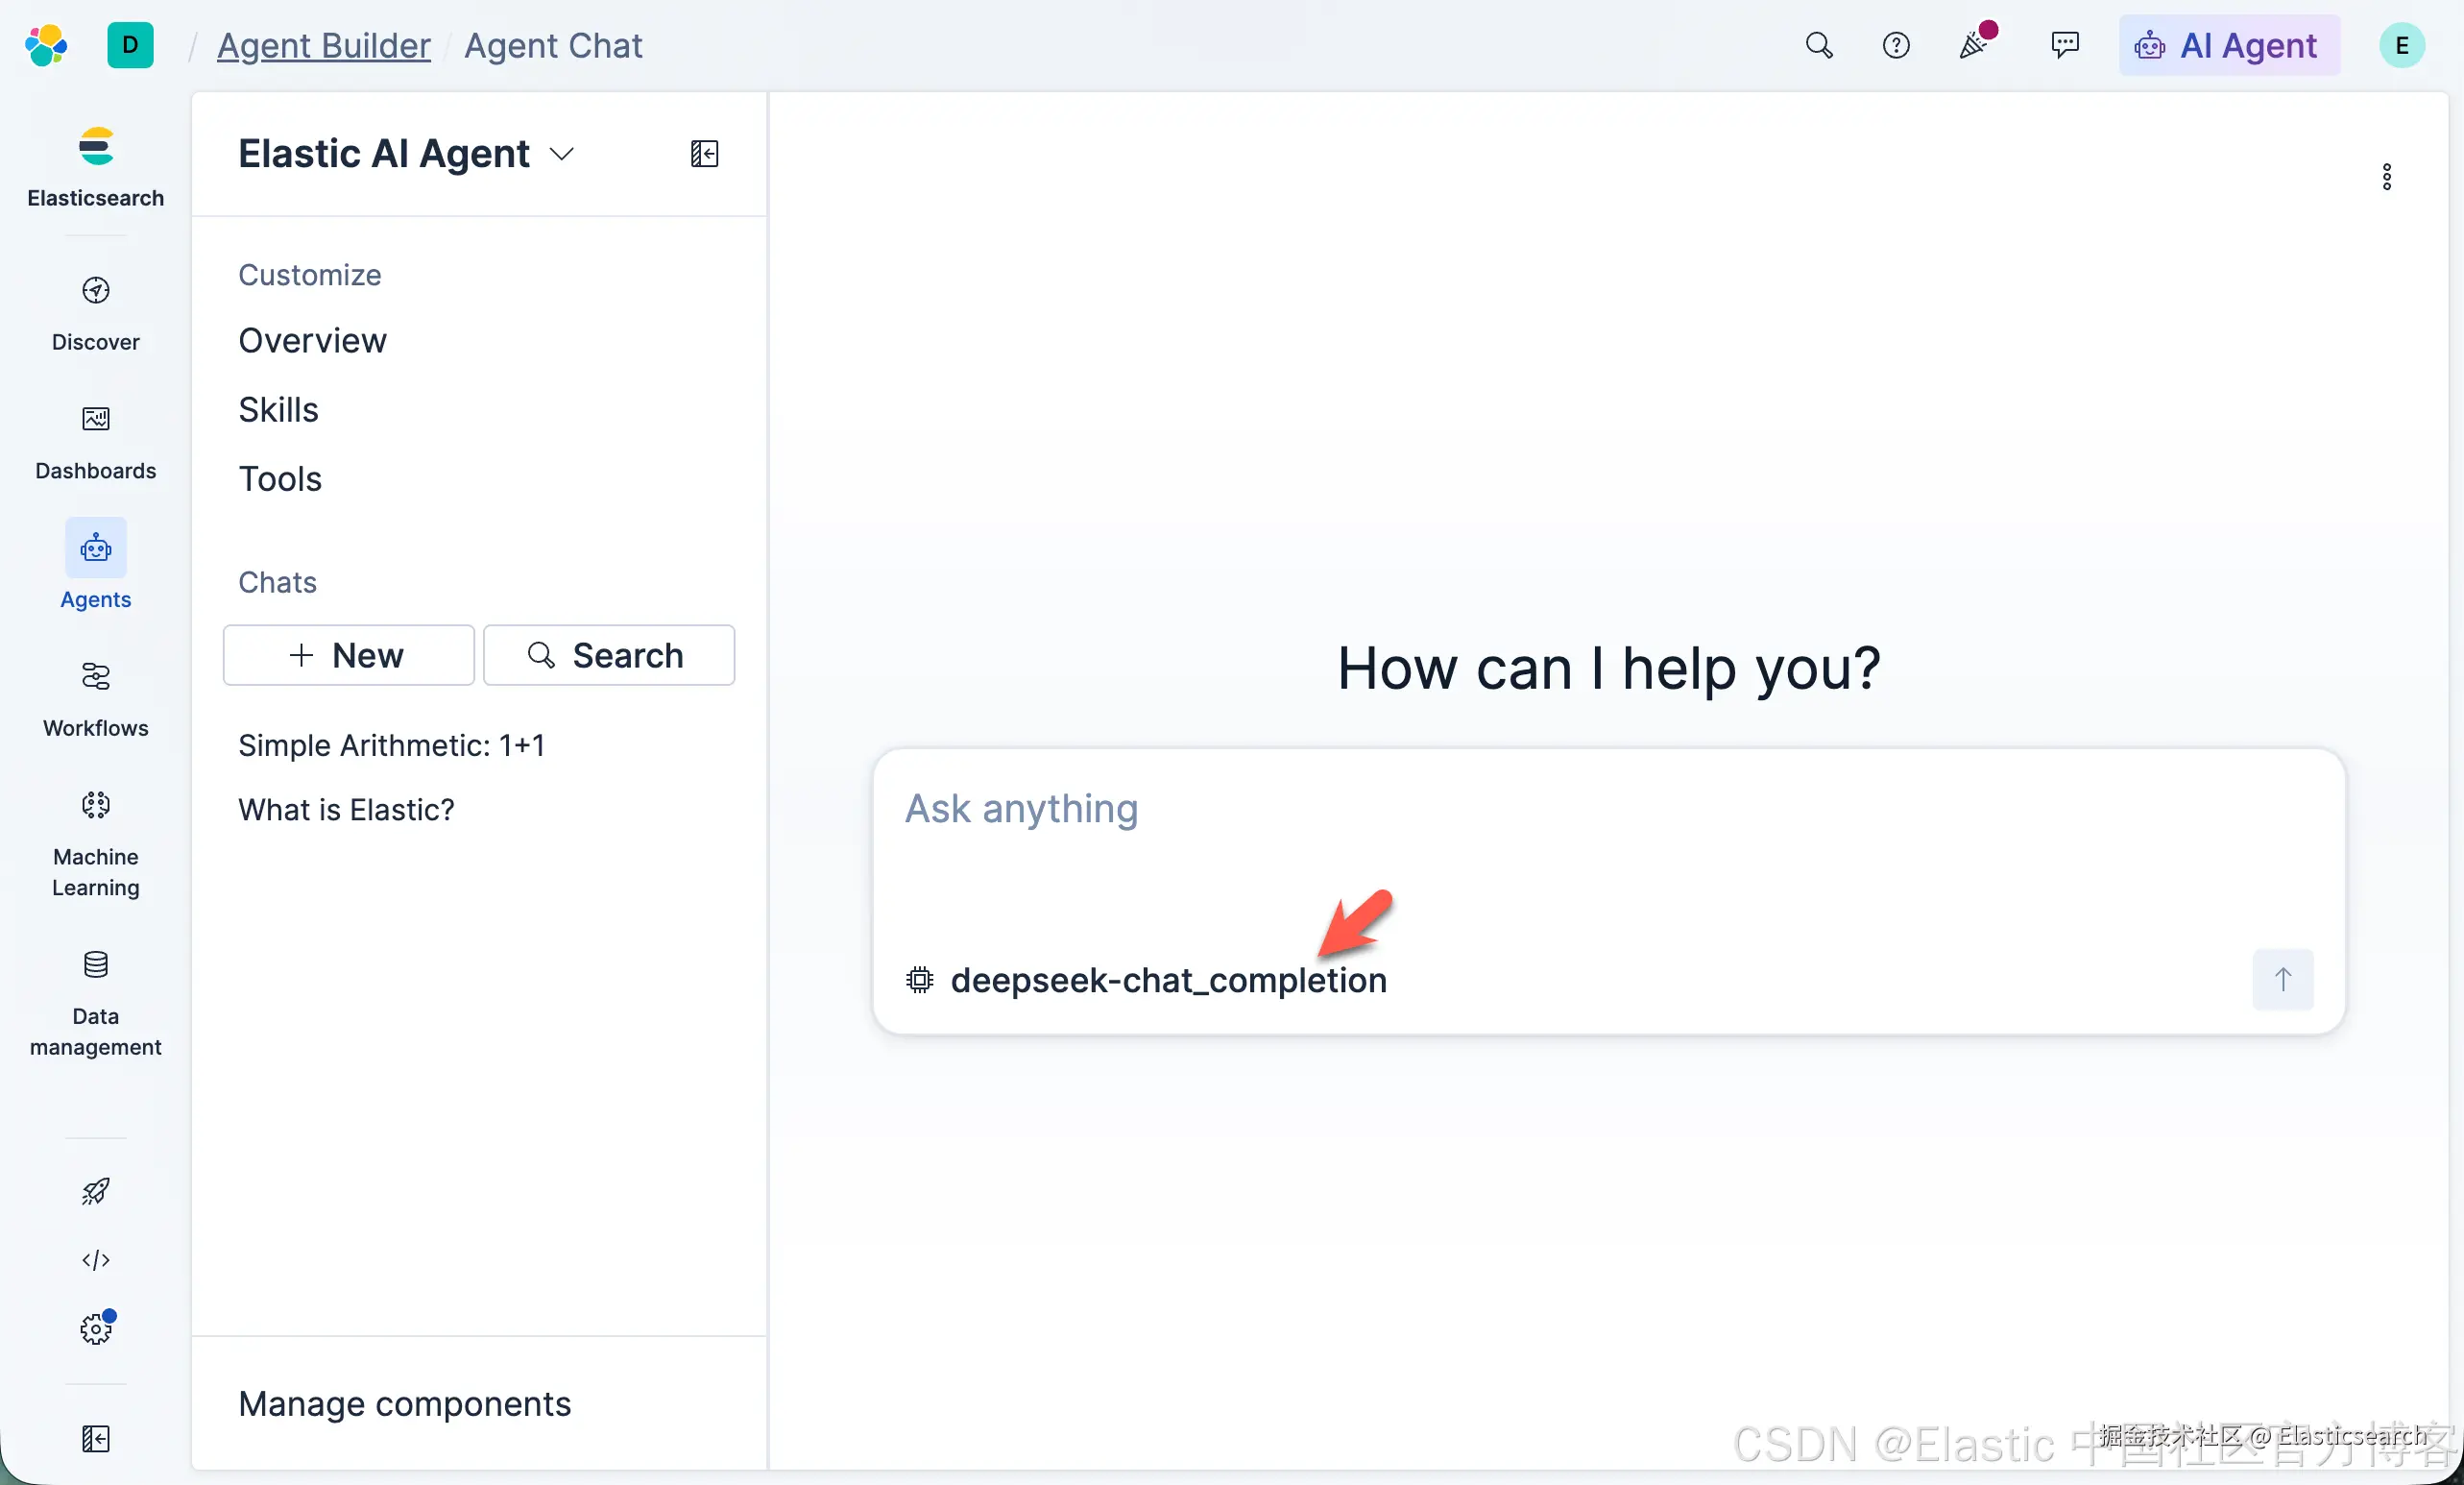Open the E user profile avatar
Image resolution: width=2464 pixels, height=1485 pixels.
2402,45
